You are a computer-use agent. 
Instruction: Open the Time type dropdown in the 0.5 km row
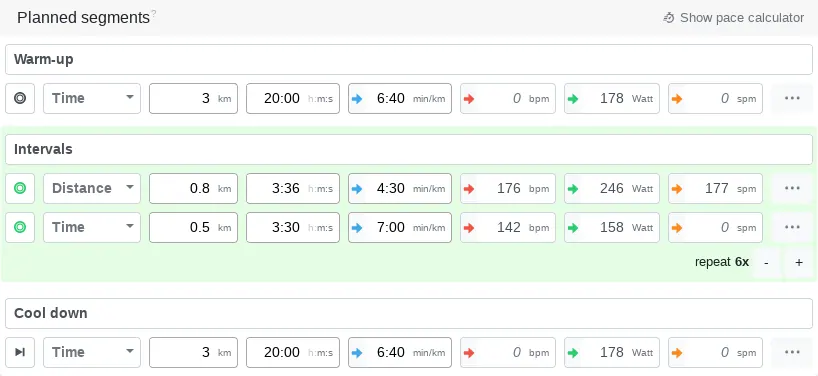[92, 227]
